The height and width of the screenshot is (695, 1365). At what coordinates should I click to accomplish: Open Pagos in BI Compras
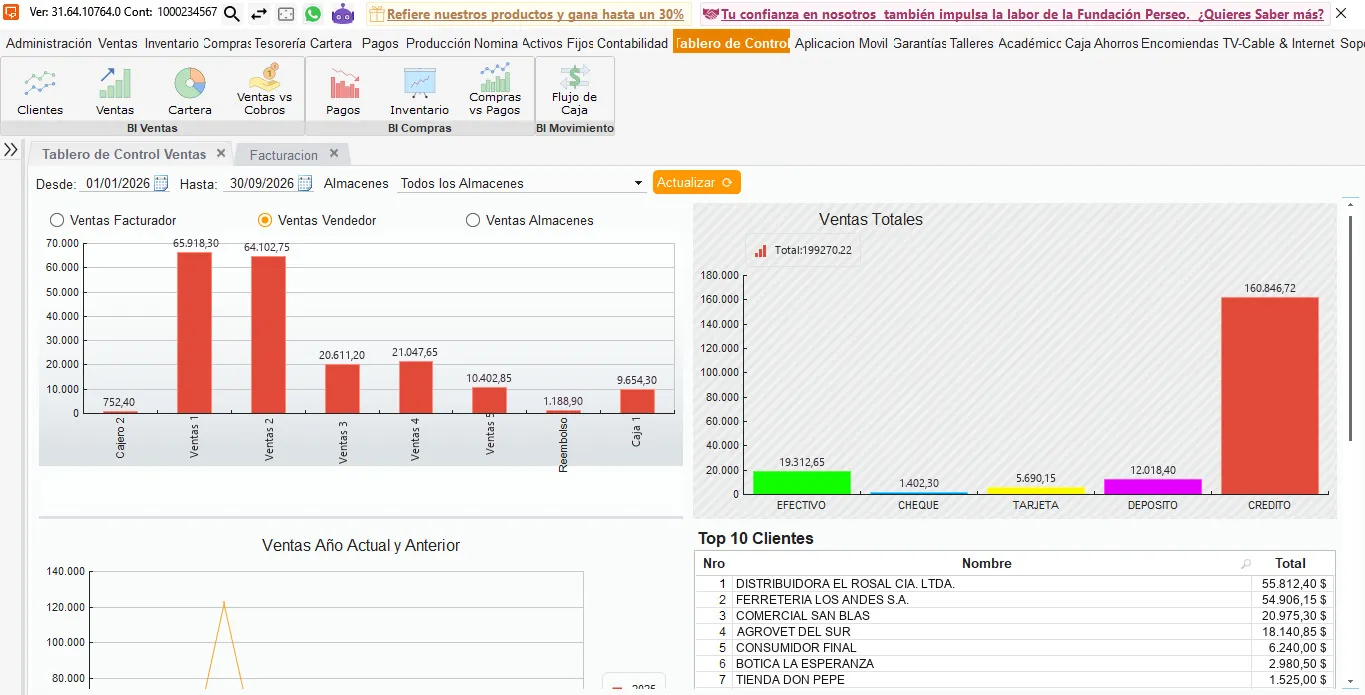click(343, 93)
